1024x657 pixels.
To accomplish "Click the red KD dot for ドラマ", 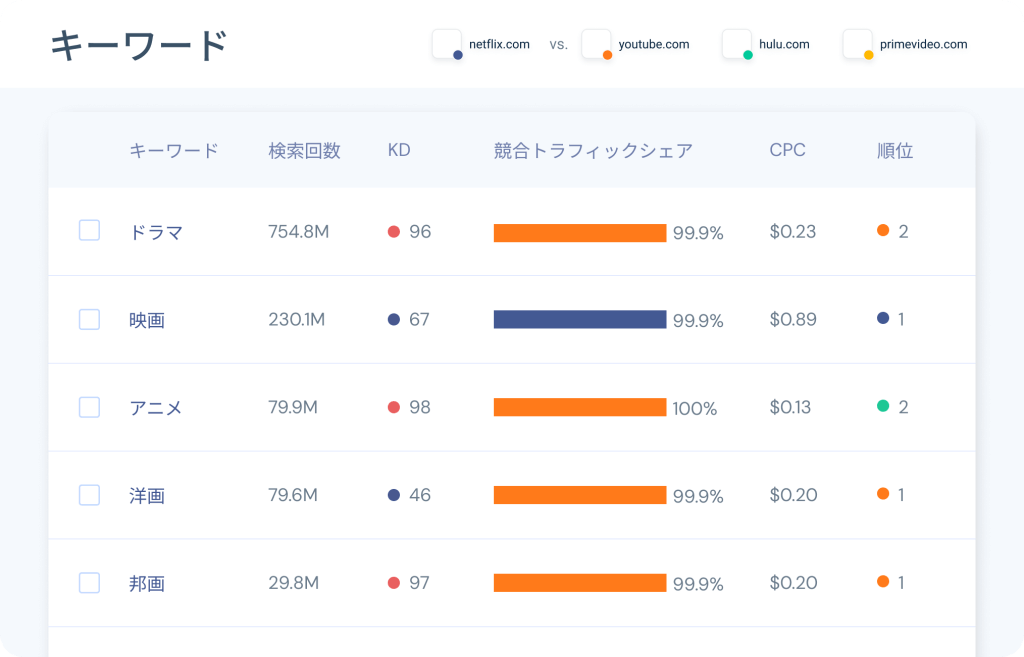I will [394, 232].
